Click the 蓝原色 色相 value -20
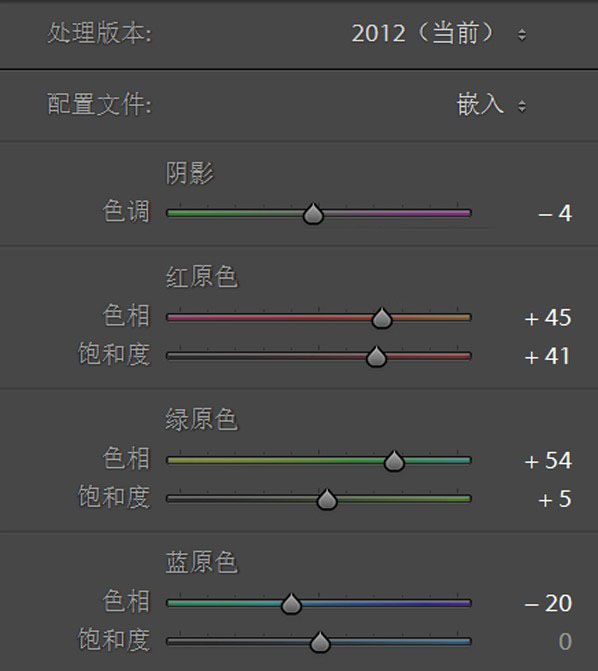 tap(548, 603)
